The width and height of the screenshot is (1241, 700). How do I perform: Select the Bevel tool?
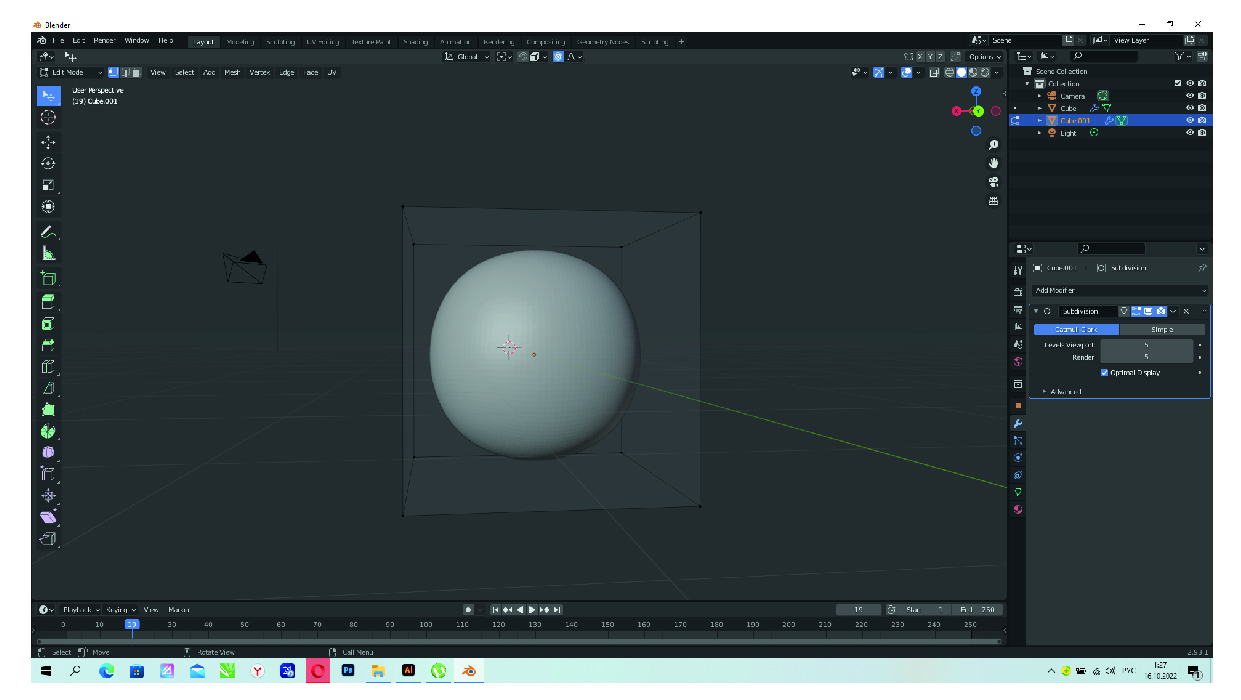point(48,345)
